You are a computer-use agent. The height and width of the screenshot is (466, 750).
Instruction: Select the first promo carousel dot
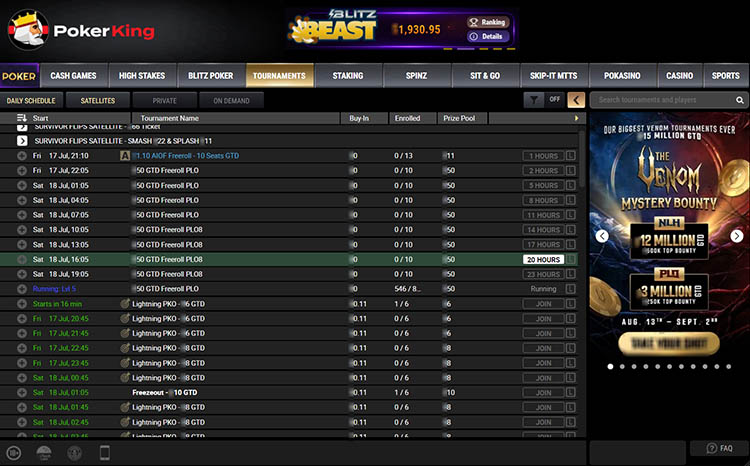click(610, 366)
